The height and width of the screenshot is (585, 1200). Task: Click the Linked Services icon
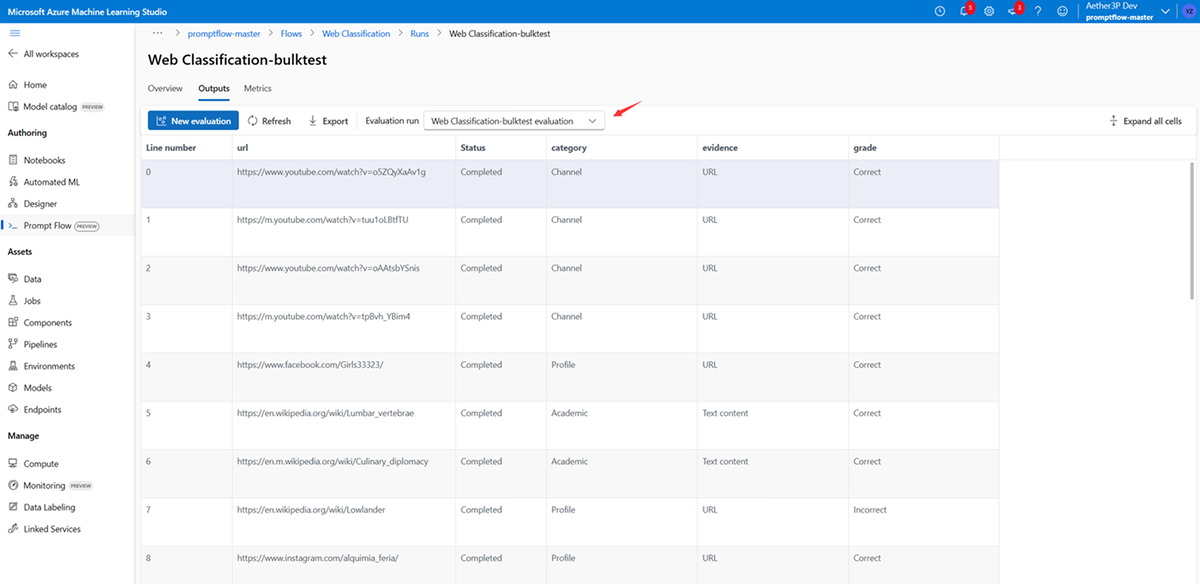(x=14, y=529)
